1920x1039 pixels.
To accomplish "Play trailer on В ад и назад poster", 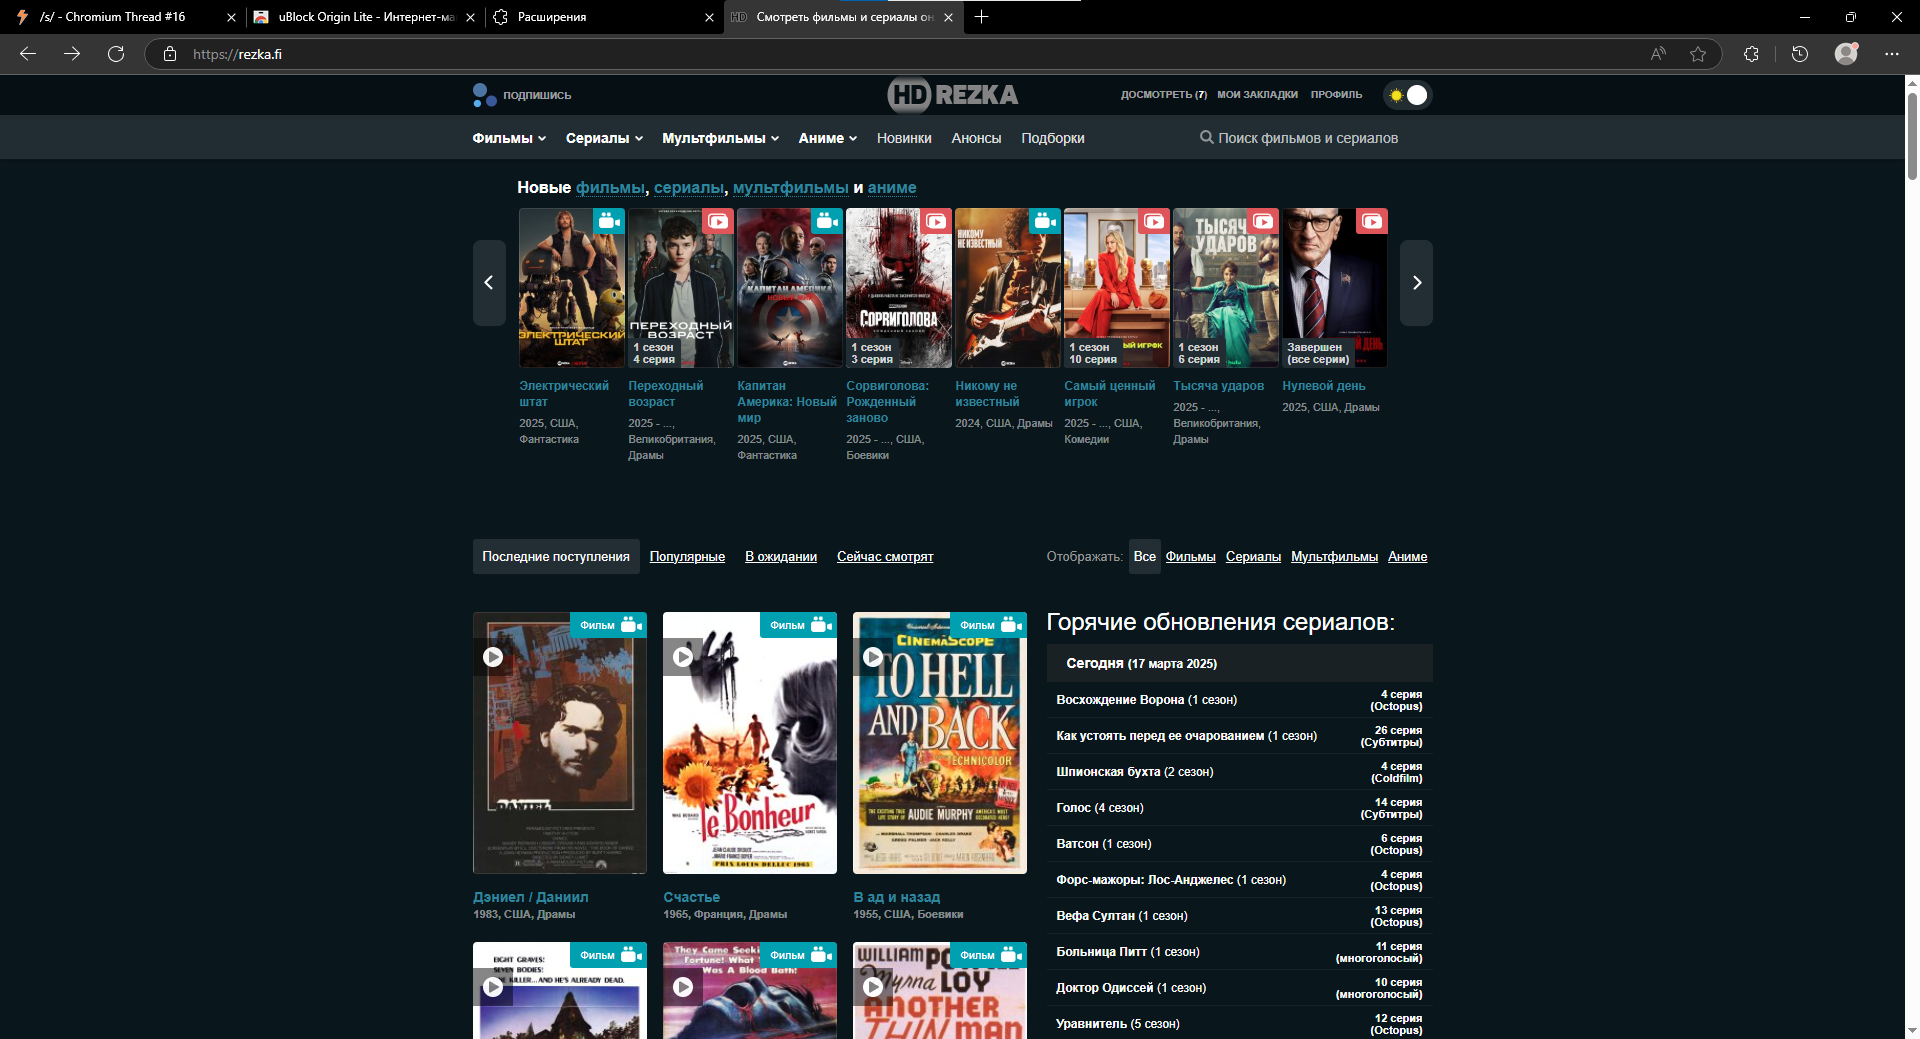I will pos(873,657).
